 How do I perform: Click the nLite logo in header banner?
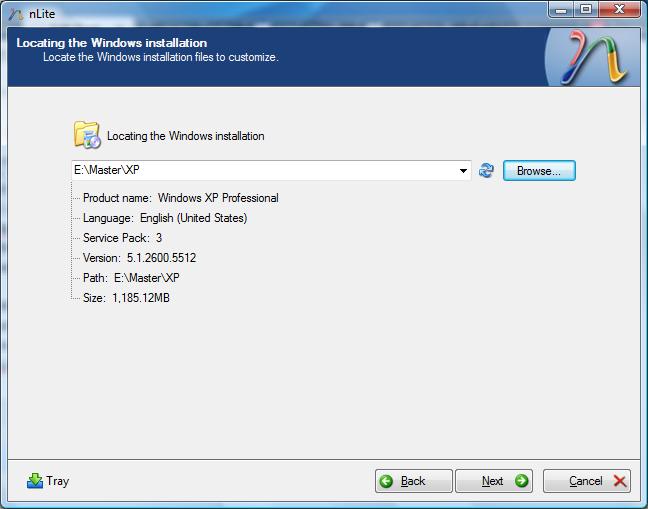(594, 57)
